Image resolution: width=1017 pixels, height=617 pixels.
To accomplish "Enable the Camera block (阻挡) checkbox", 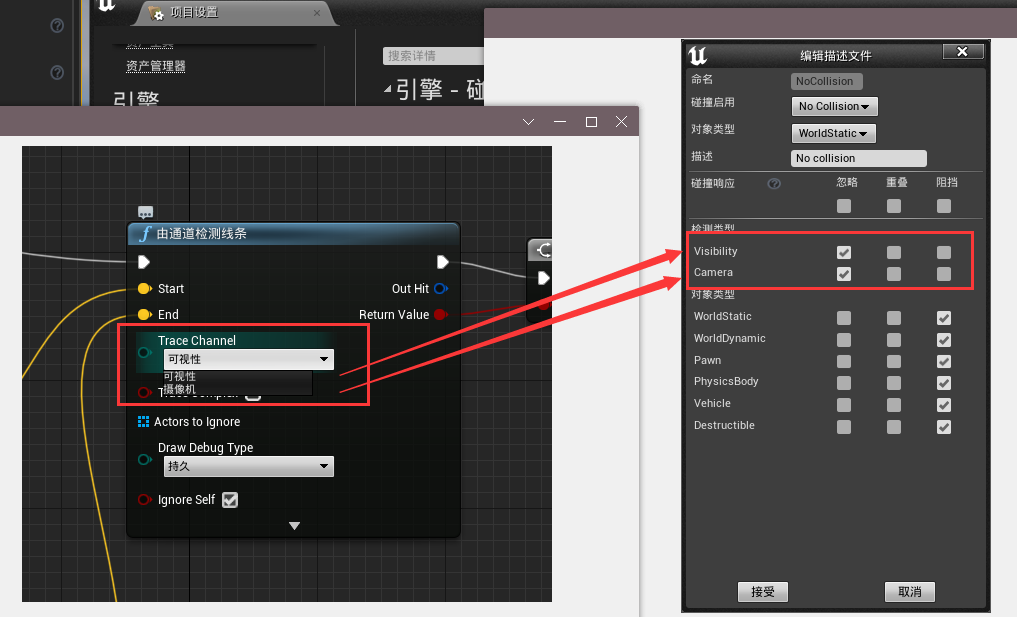I will click(x=943, y=273).
